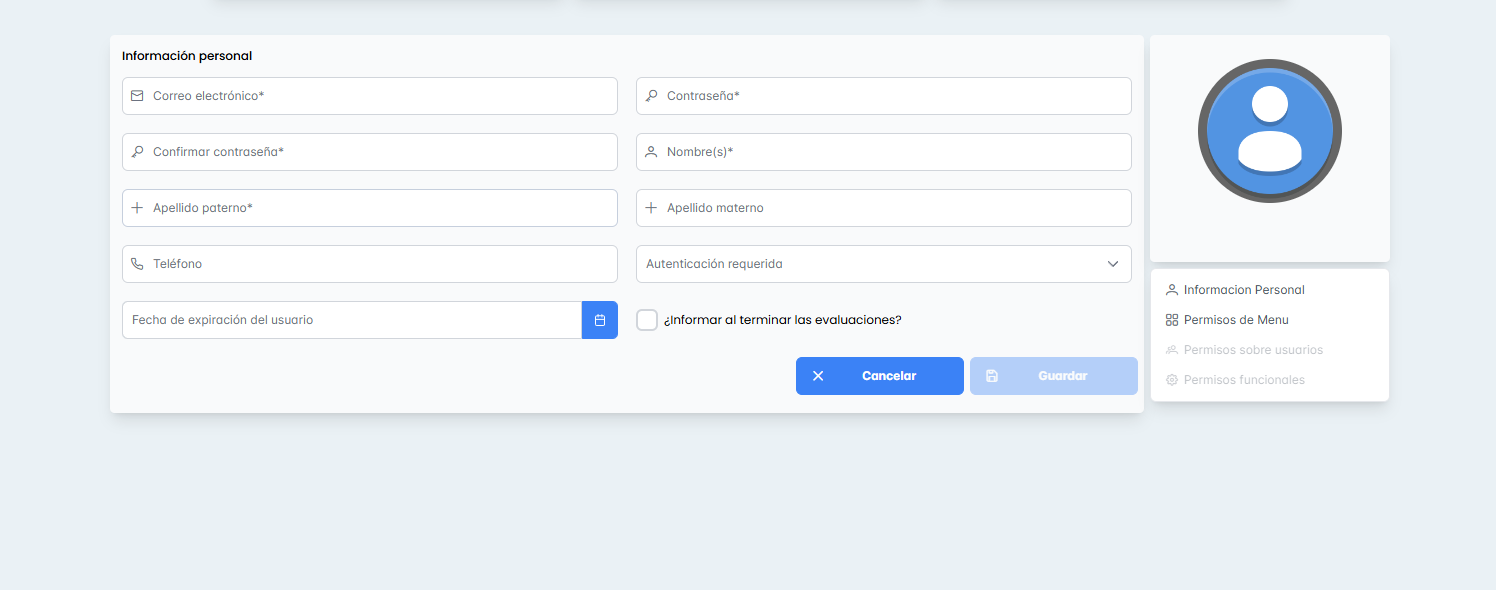Screen dimensions: 1496x590
Task: Click the chevron arrow of Autenticación requerida
Action: [x=1113, y=264]
